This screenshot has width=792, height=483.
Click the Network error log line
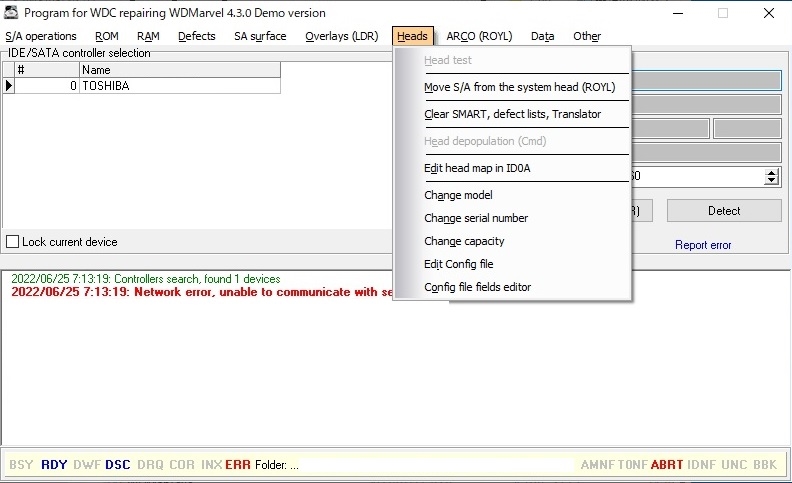click(202, 292)
